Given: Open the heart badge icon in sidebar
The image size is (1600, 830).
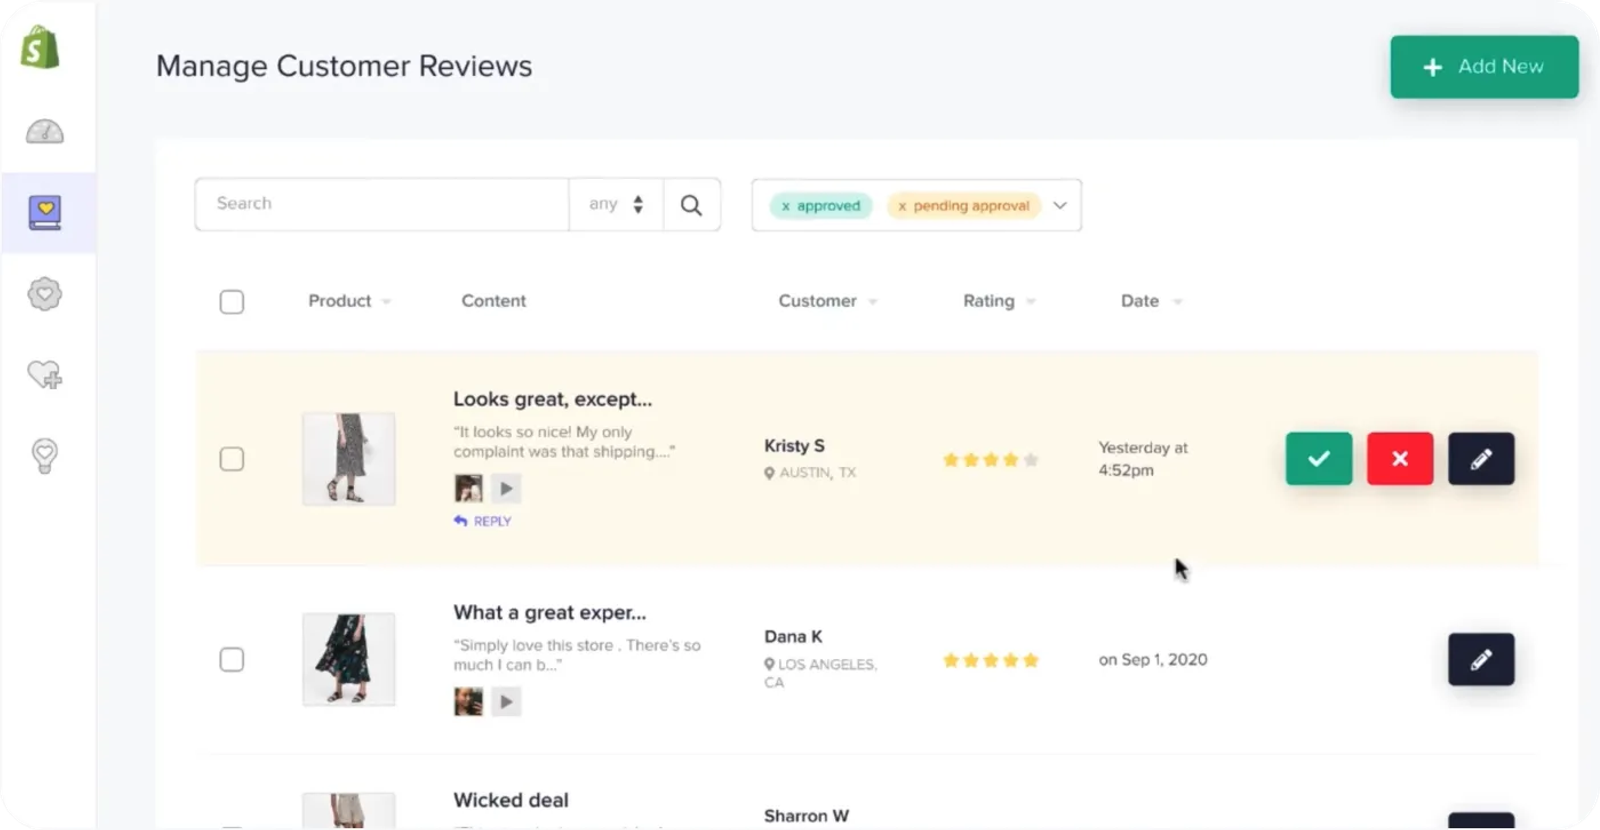Looking at the screenshot, I should click(x=45, y=294).
